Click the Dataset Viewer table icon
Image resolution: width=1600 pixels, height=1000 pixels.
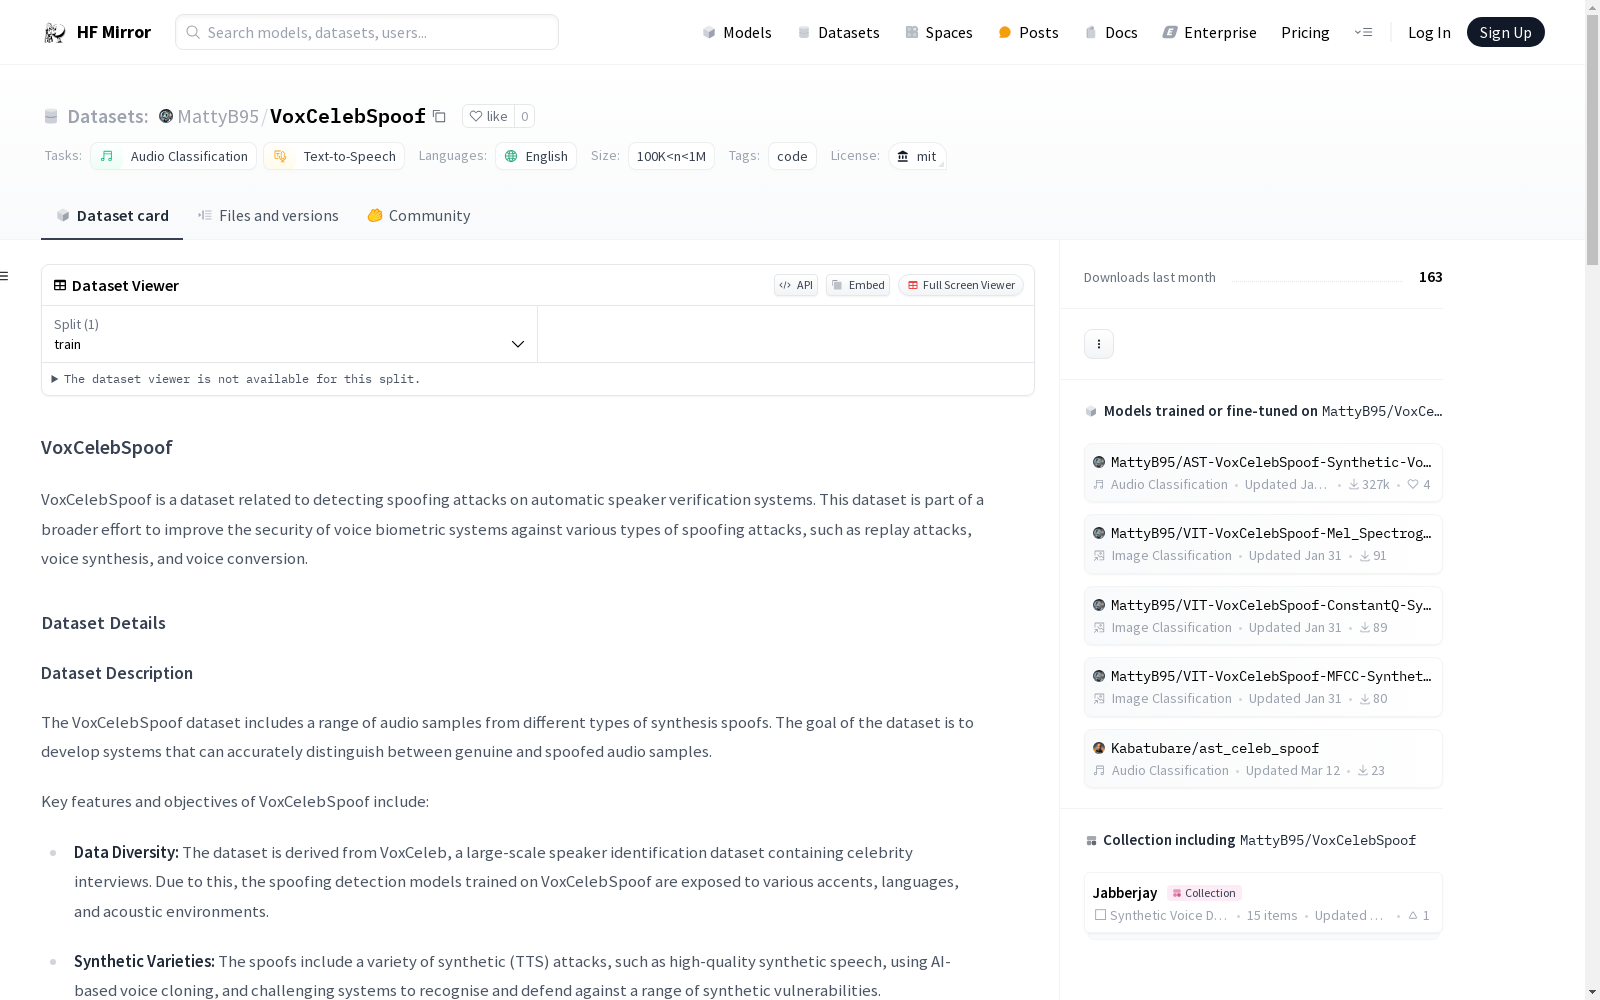click(x=60, y=285)
